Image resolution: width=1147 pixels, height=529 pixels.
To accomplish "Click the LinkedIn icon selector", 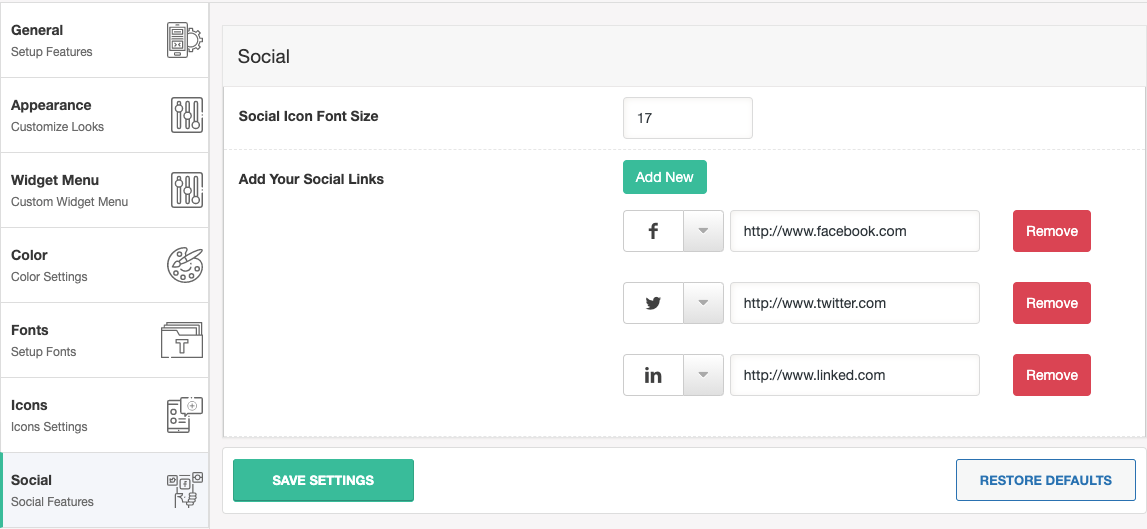I will 653,375.
